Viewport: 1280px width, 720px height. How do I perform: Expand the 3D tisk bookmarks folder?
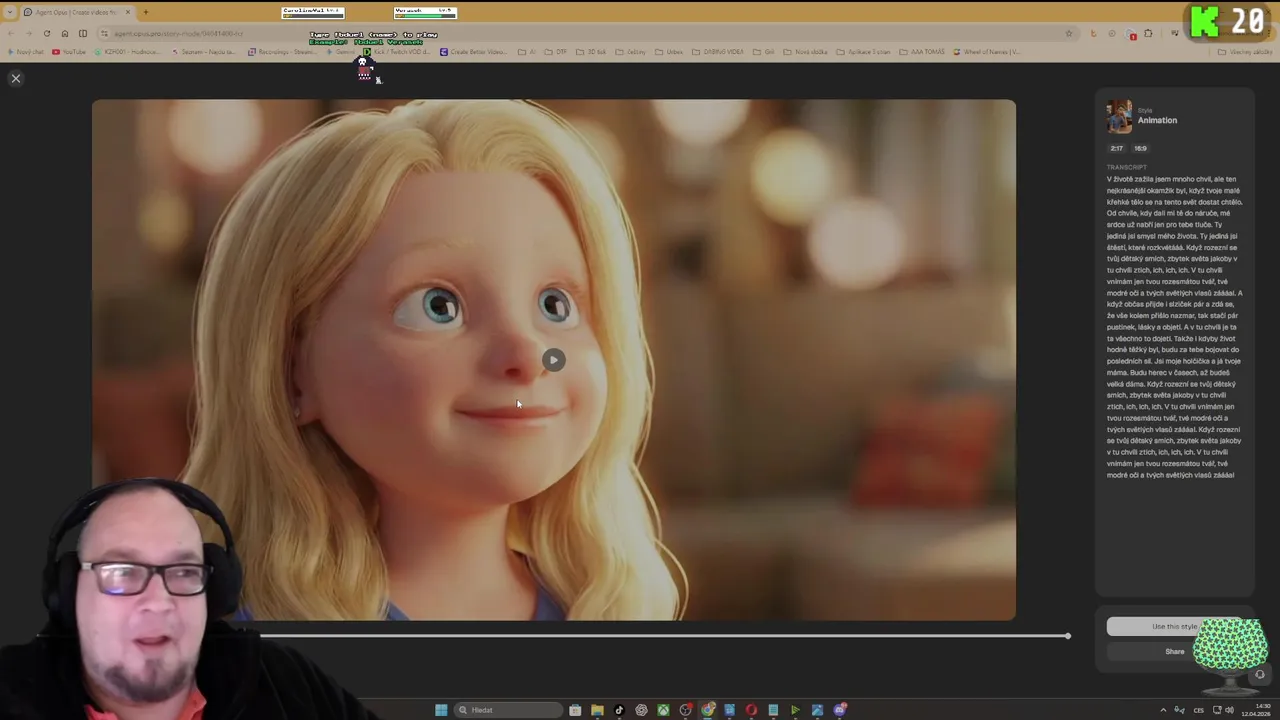590,51
